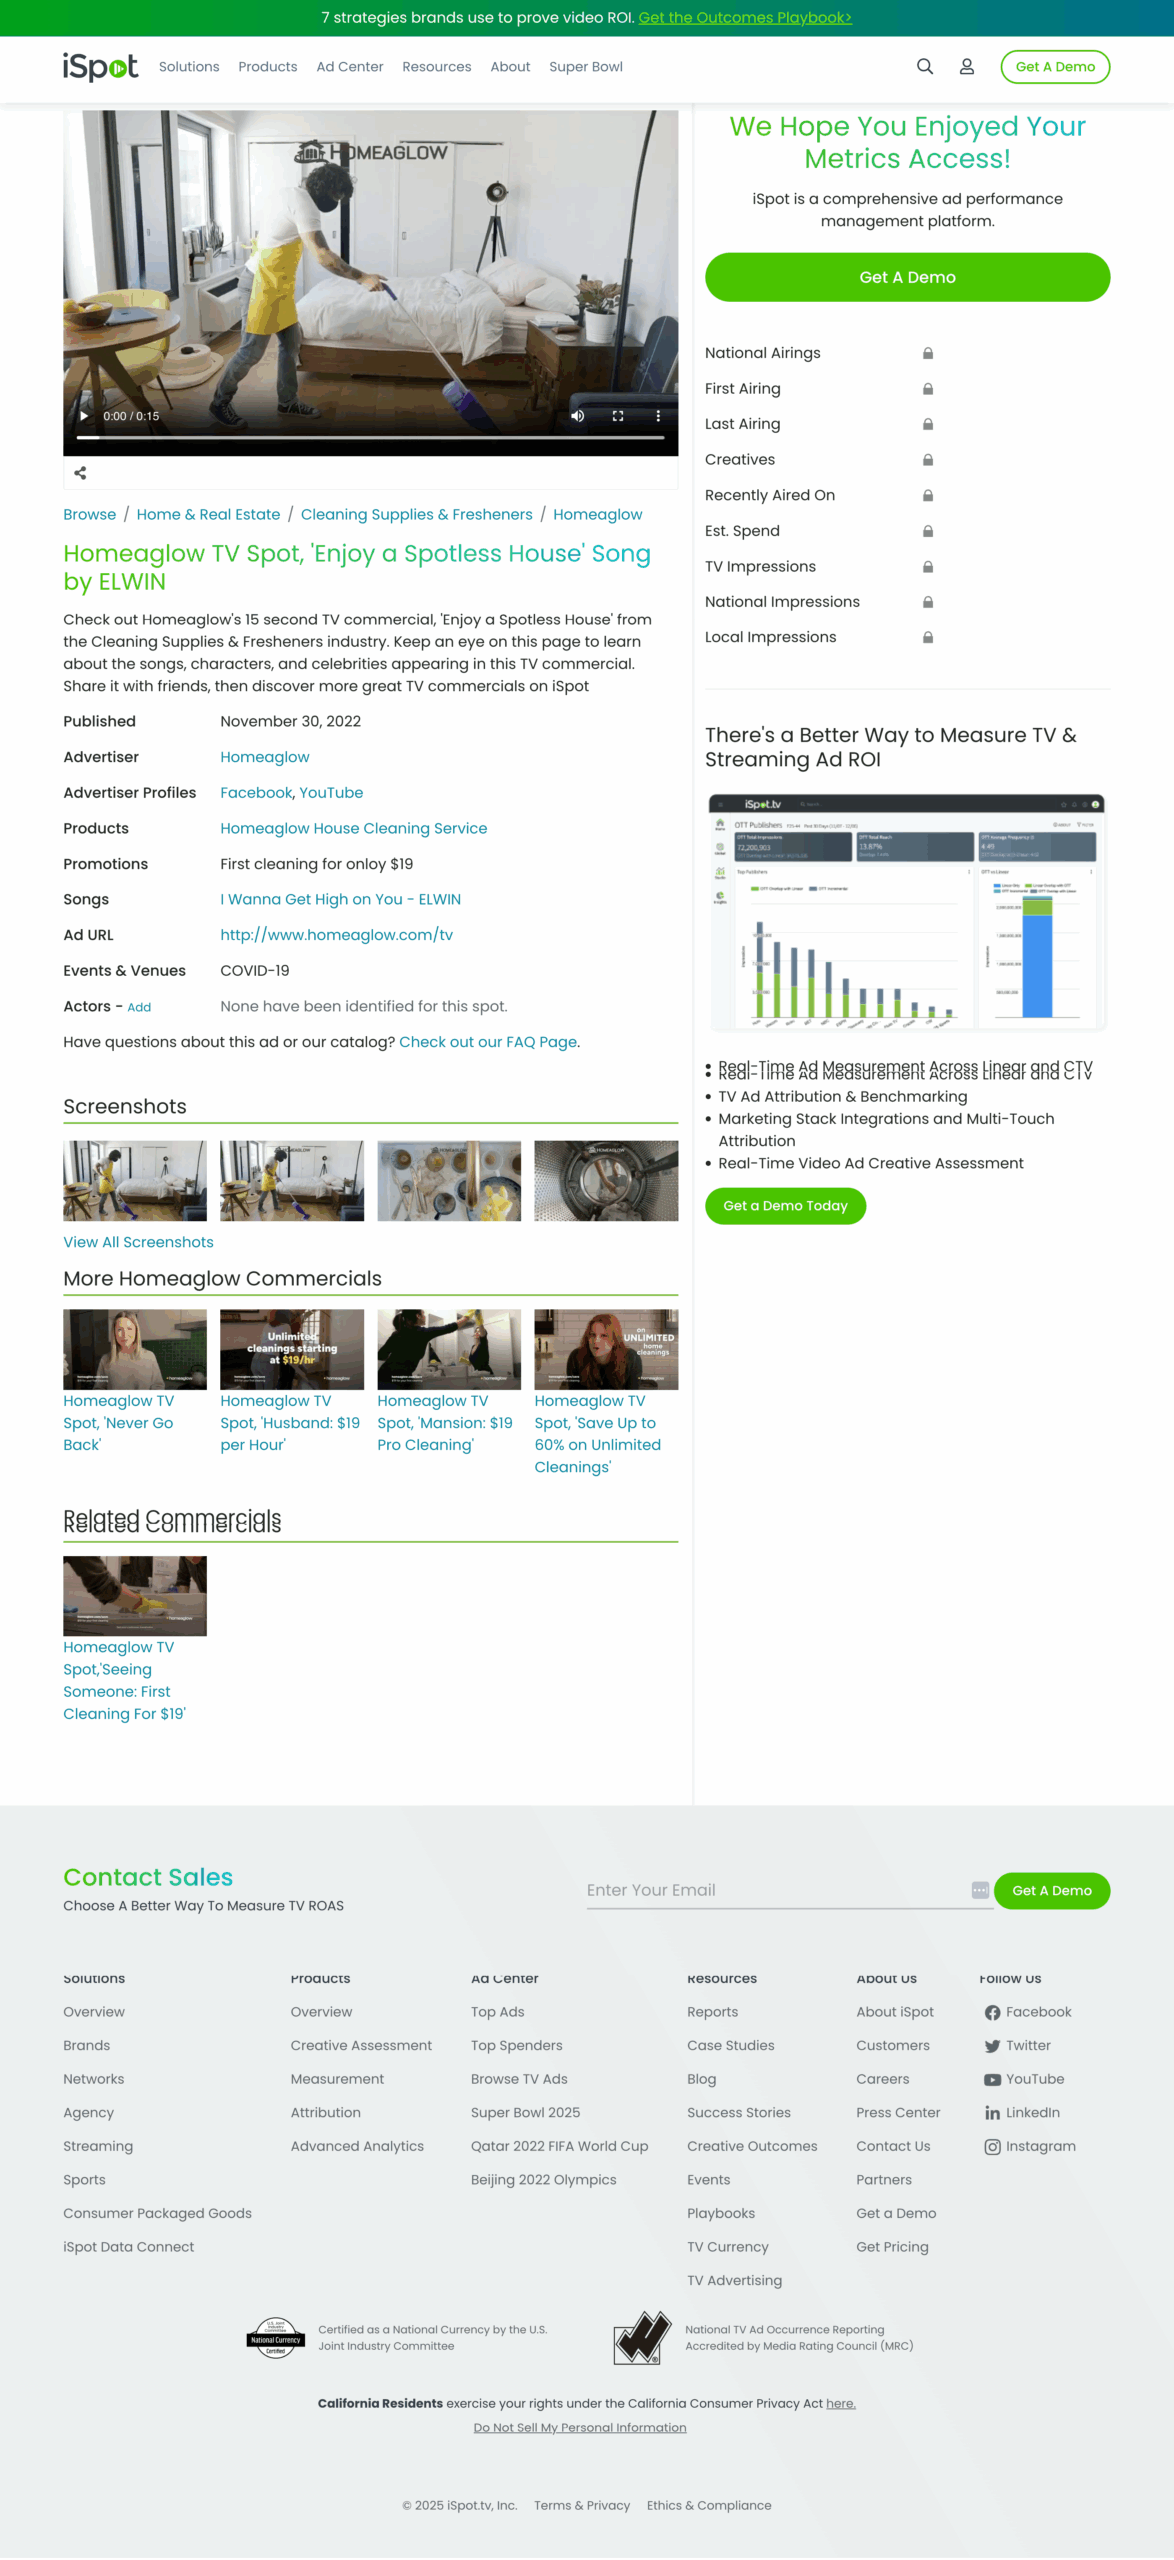The image size is (1174, 2560).
Task: Open the Products menu
Action: point(268,67)
